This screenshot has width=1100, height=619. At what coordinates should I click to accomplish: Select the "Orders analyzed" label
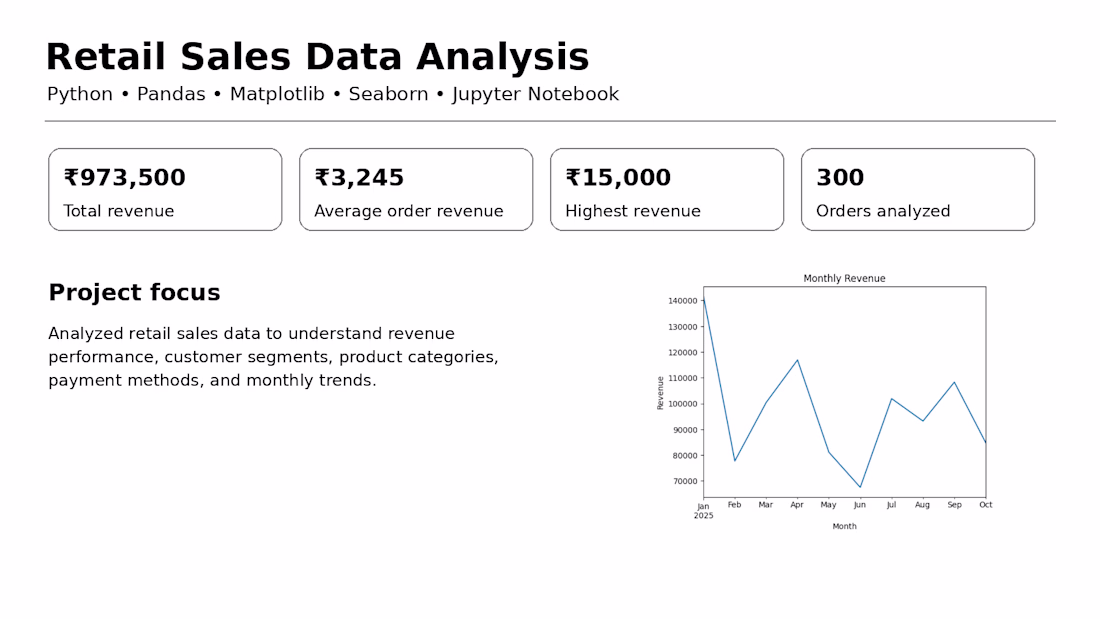(x=883, y=211)
